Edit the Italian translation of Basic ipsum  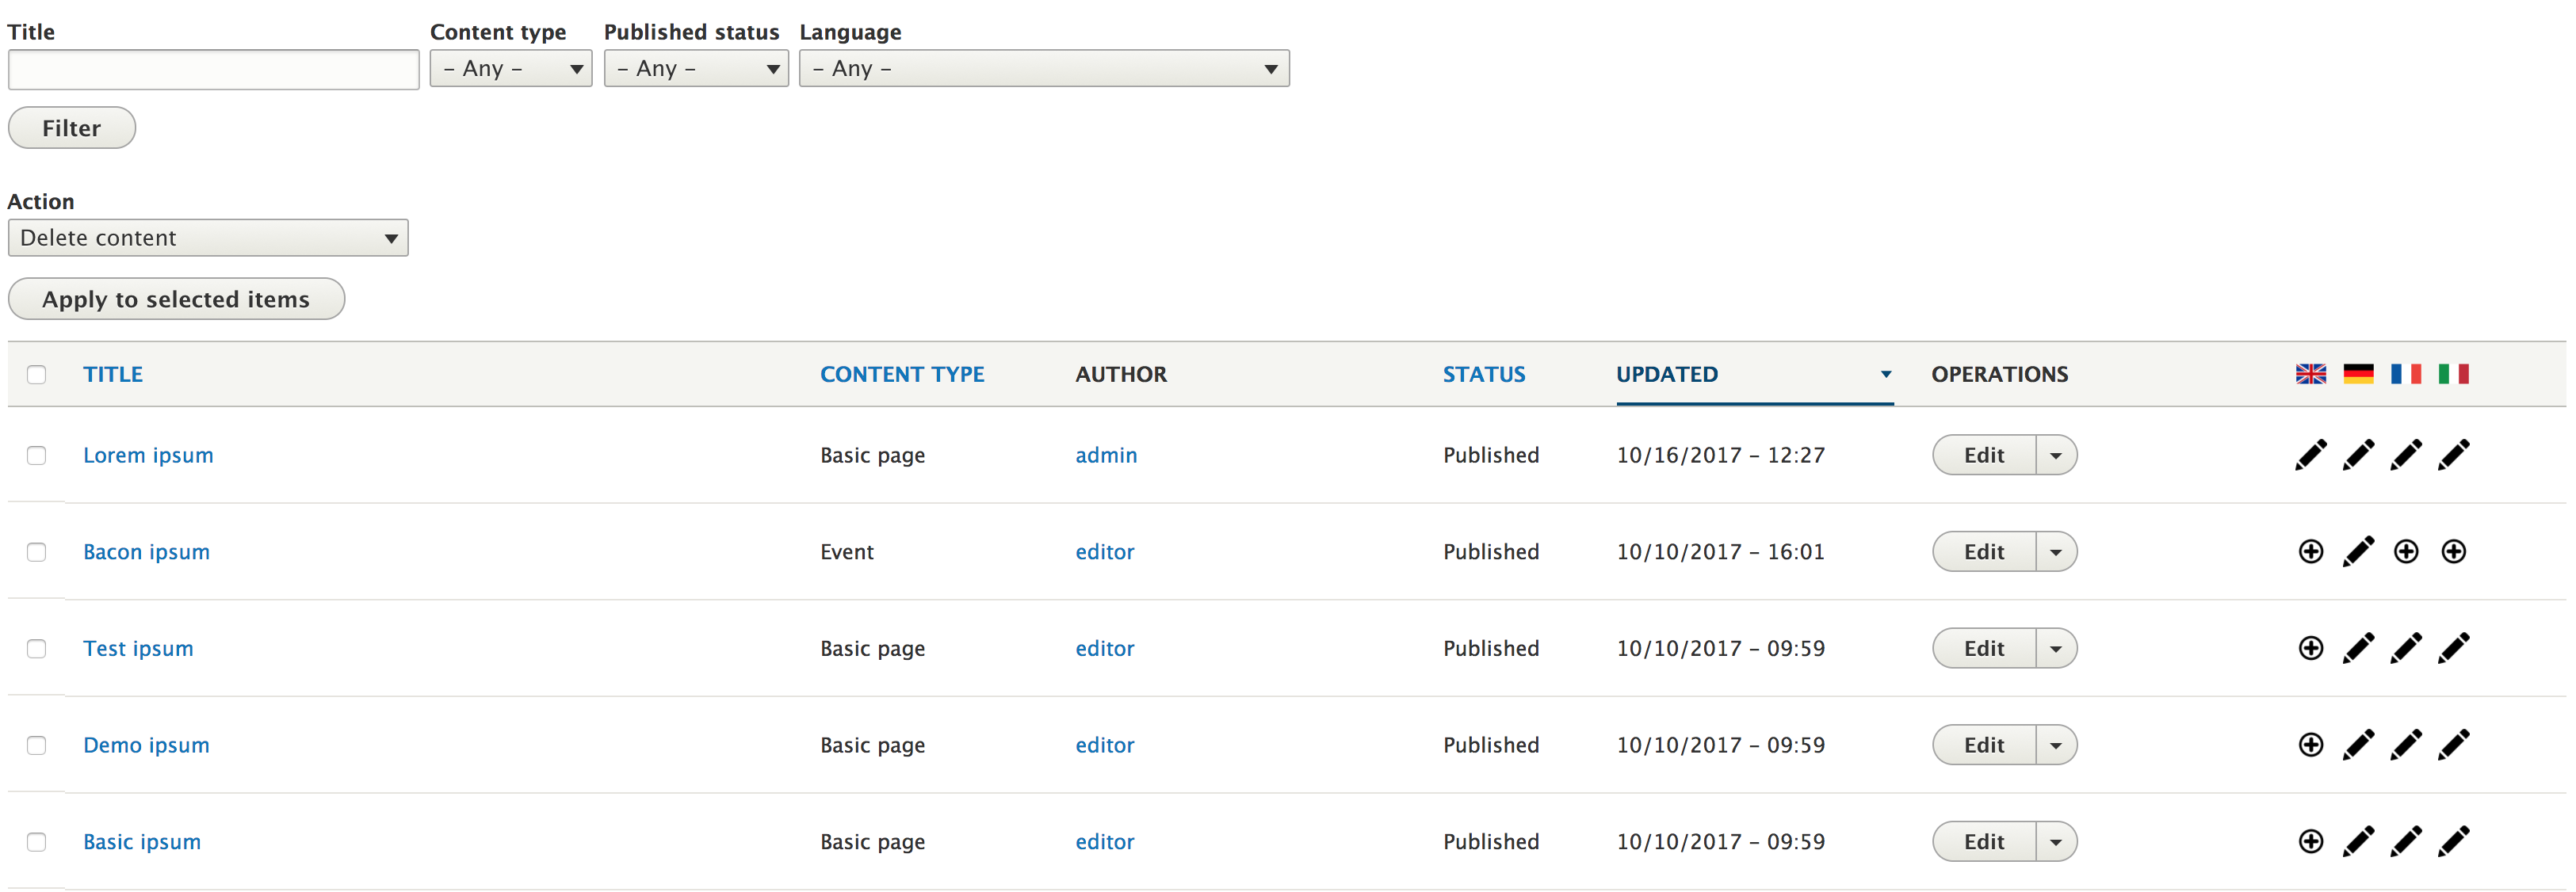click(2455, 841)
